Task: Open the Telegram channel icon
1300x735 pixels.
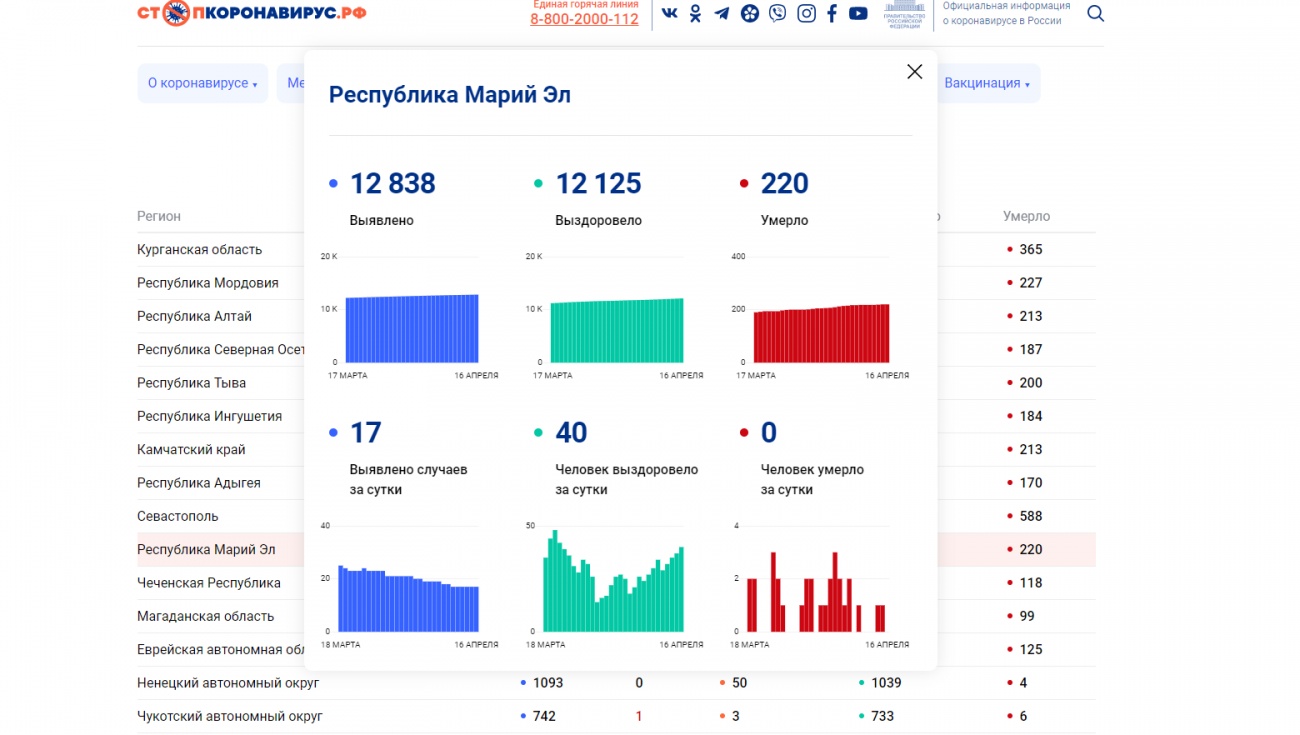Action: [721, 14]
